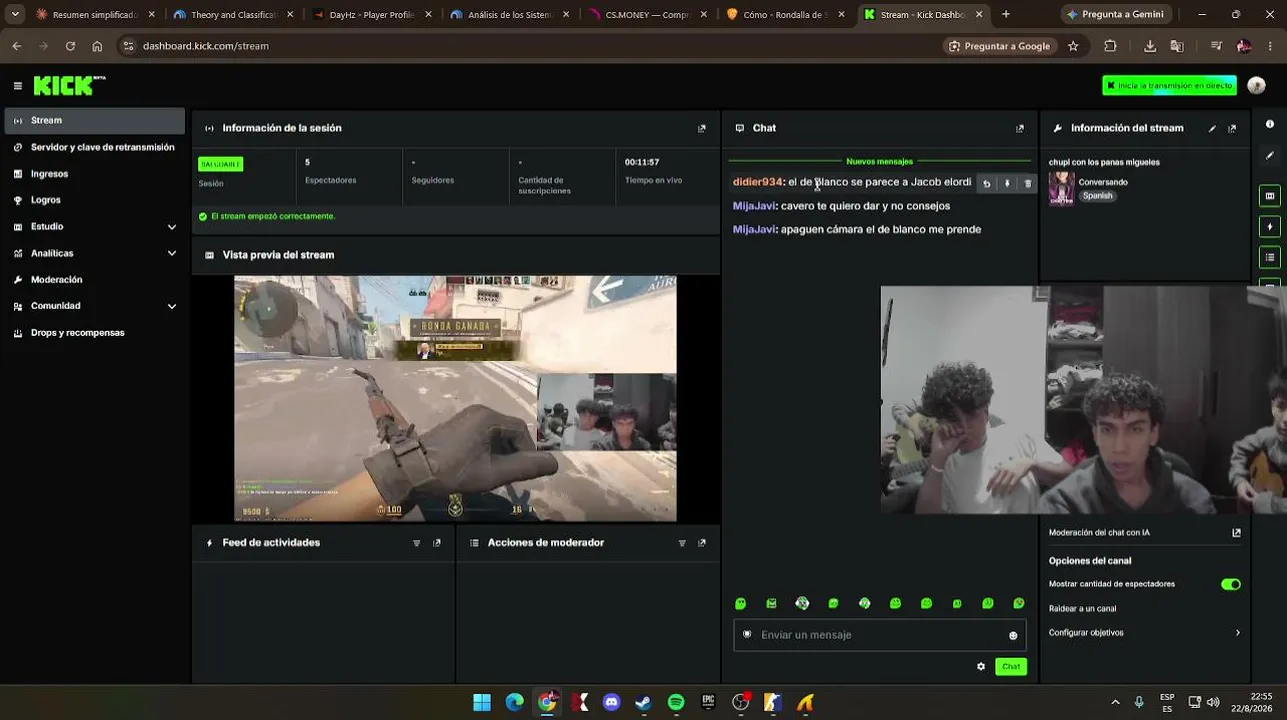Screen dimensions: 1287x720
Task: Pop out the Información del stream panel
Action: click(1232, 128)
